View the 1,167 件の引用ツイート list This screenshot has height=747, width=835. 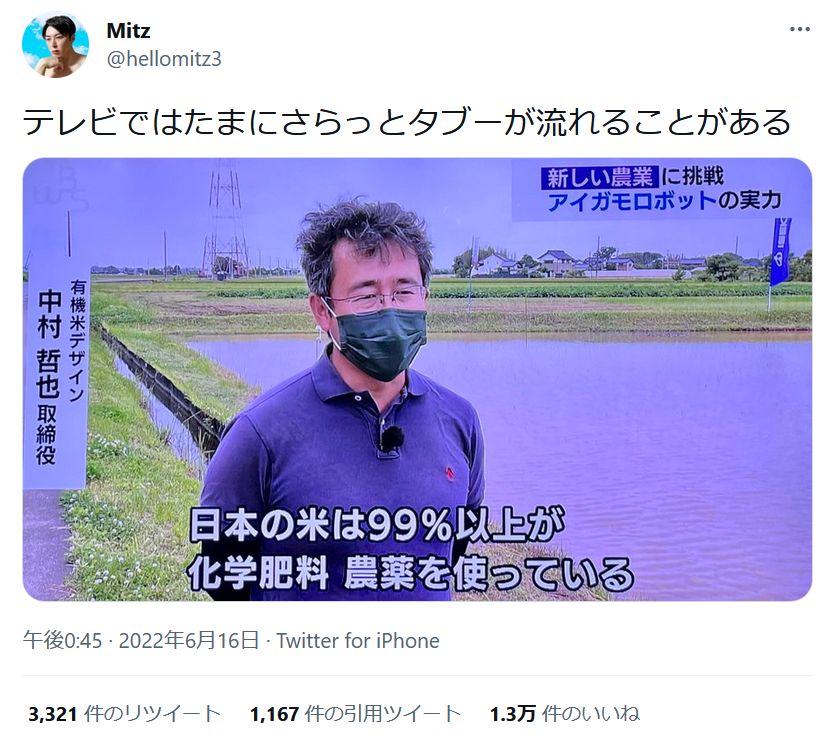pyautogui.click(x=355, y=713)
